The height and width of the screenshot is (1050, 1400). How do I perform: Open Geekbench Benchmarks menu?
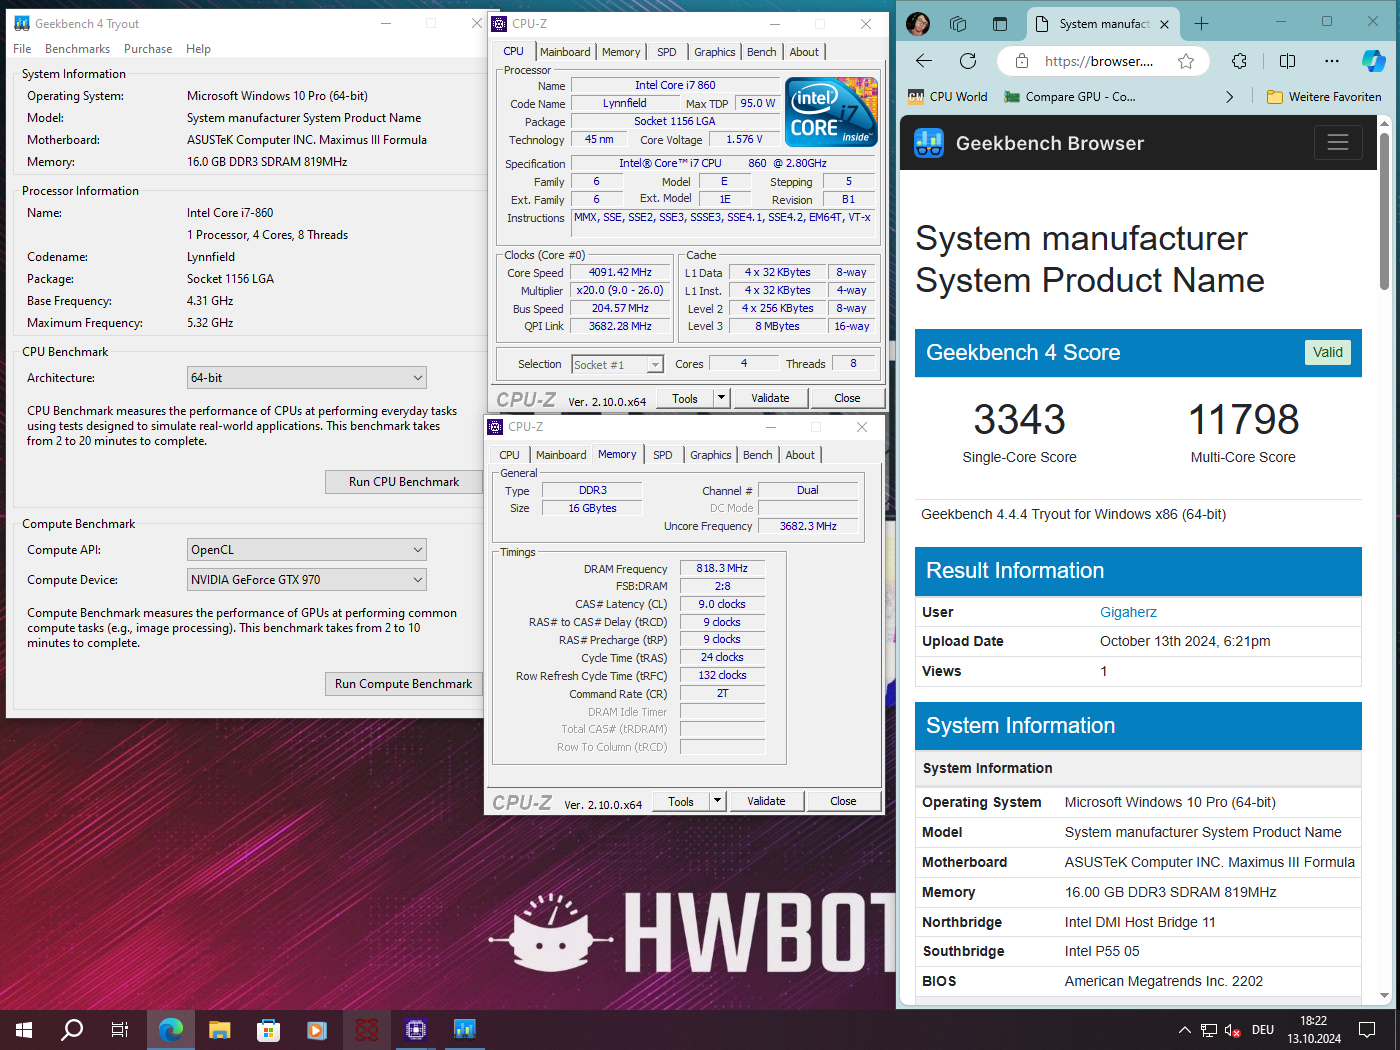(x=77, y=49)
